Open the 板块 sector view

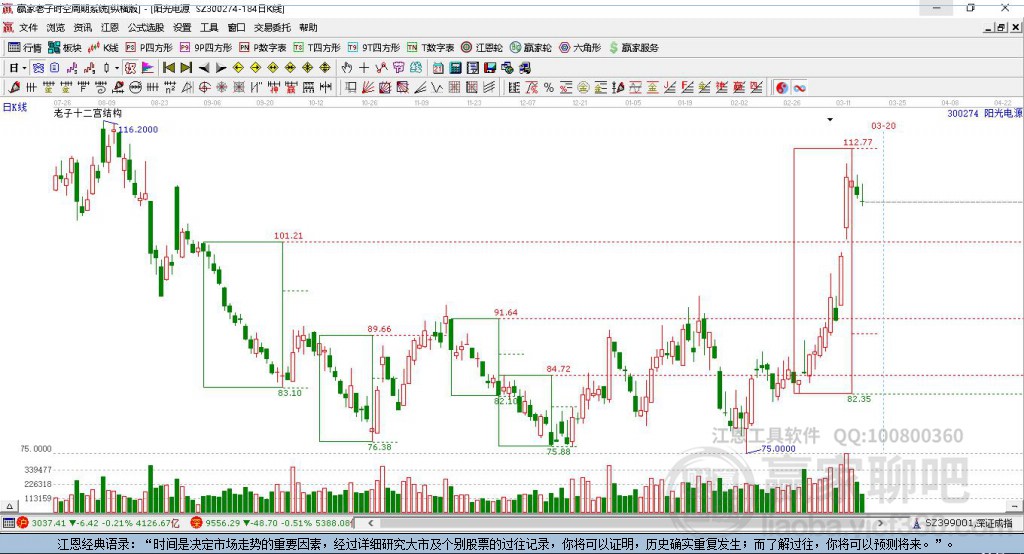65,48
